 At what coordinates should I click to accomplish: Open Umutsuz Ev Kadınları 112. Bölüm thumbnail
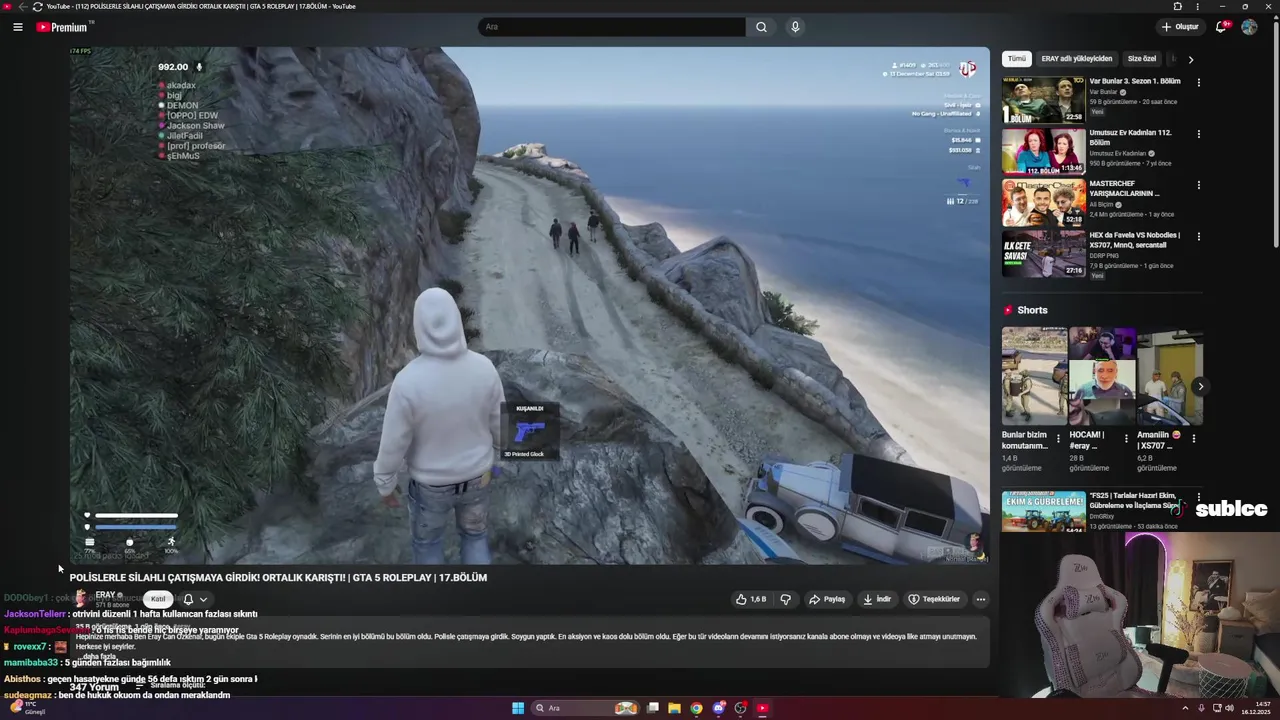coord(1043,151)
